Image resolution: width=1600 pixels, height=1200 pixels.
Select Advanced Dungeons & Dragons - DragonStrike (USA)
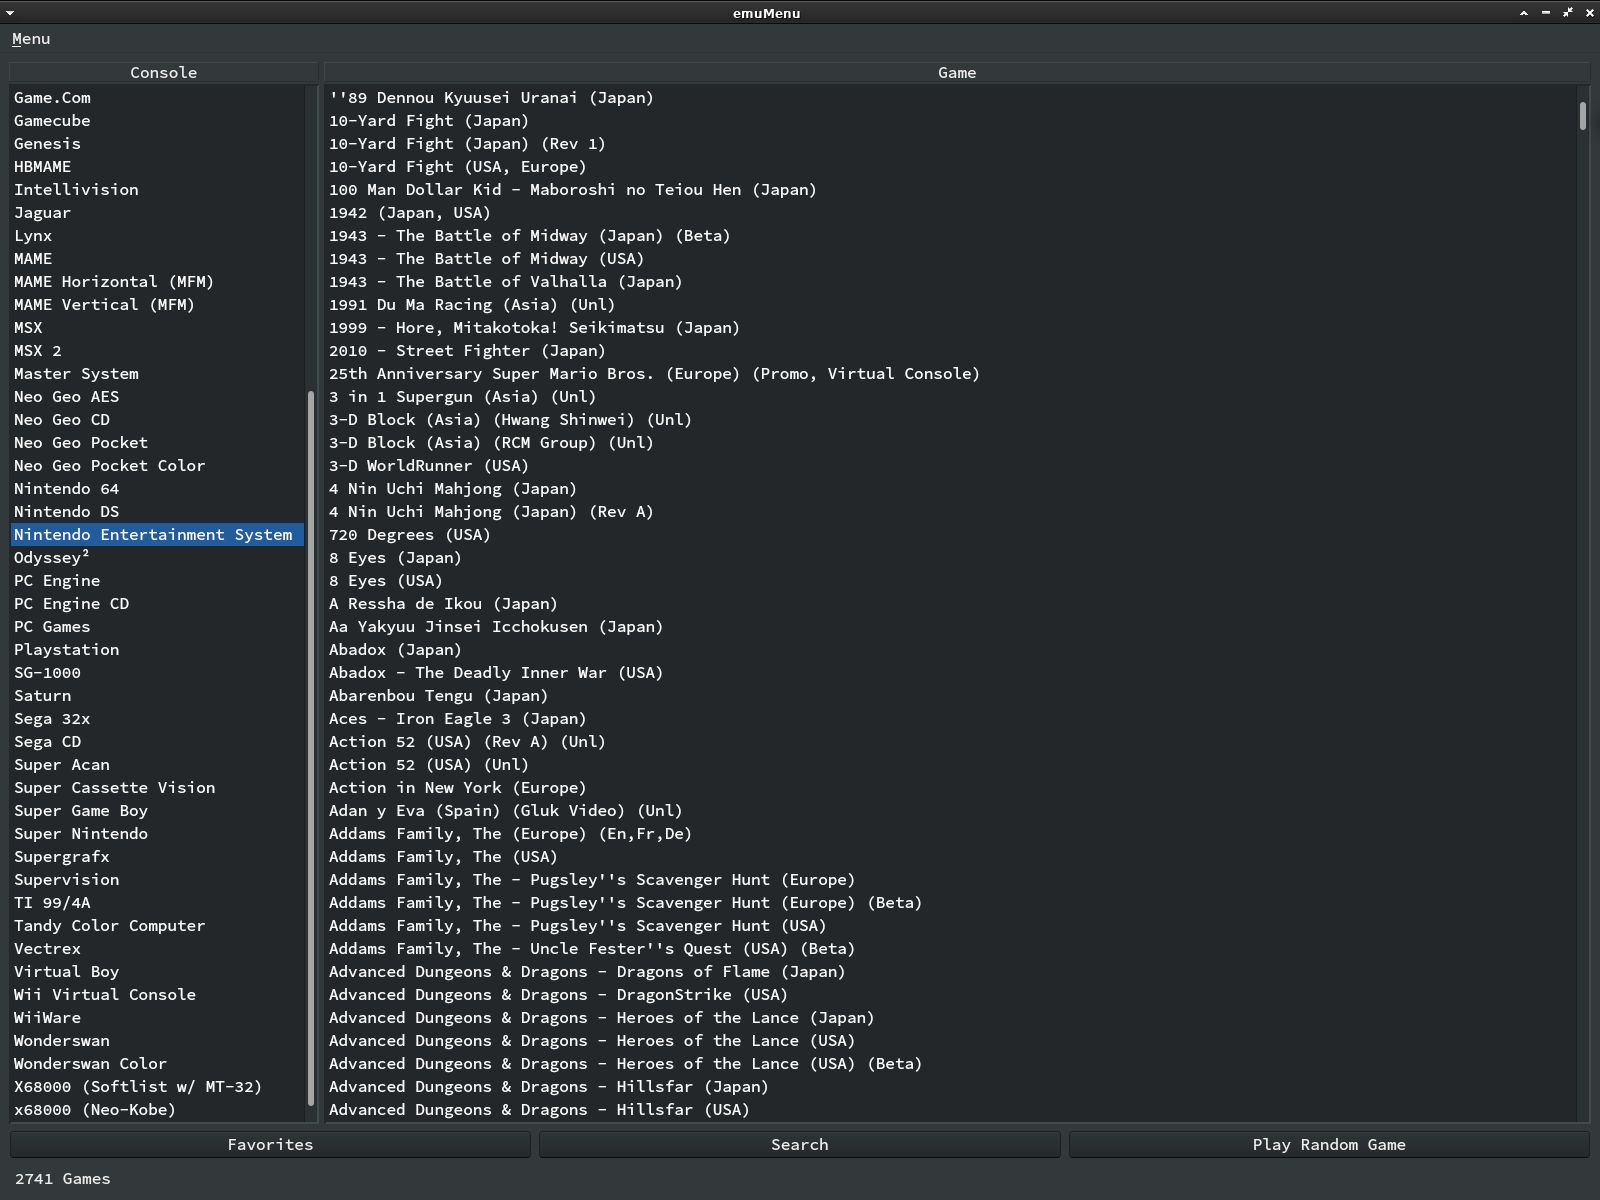[951, 995]
